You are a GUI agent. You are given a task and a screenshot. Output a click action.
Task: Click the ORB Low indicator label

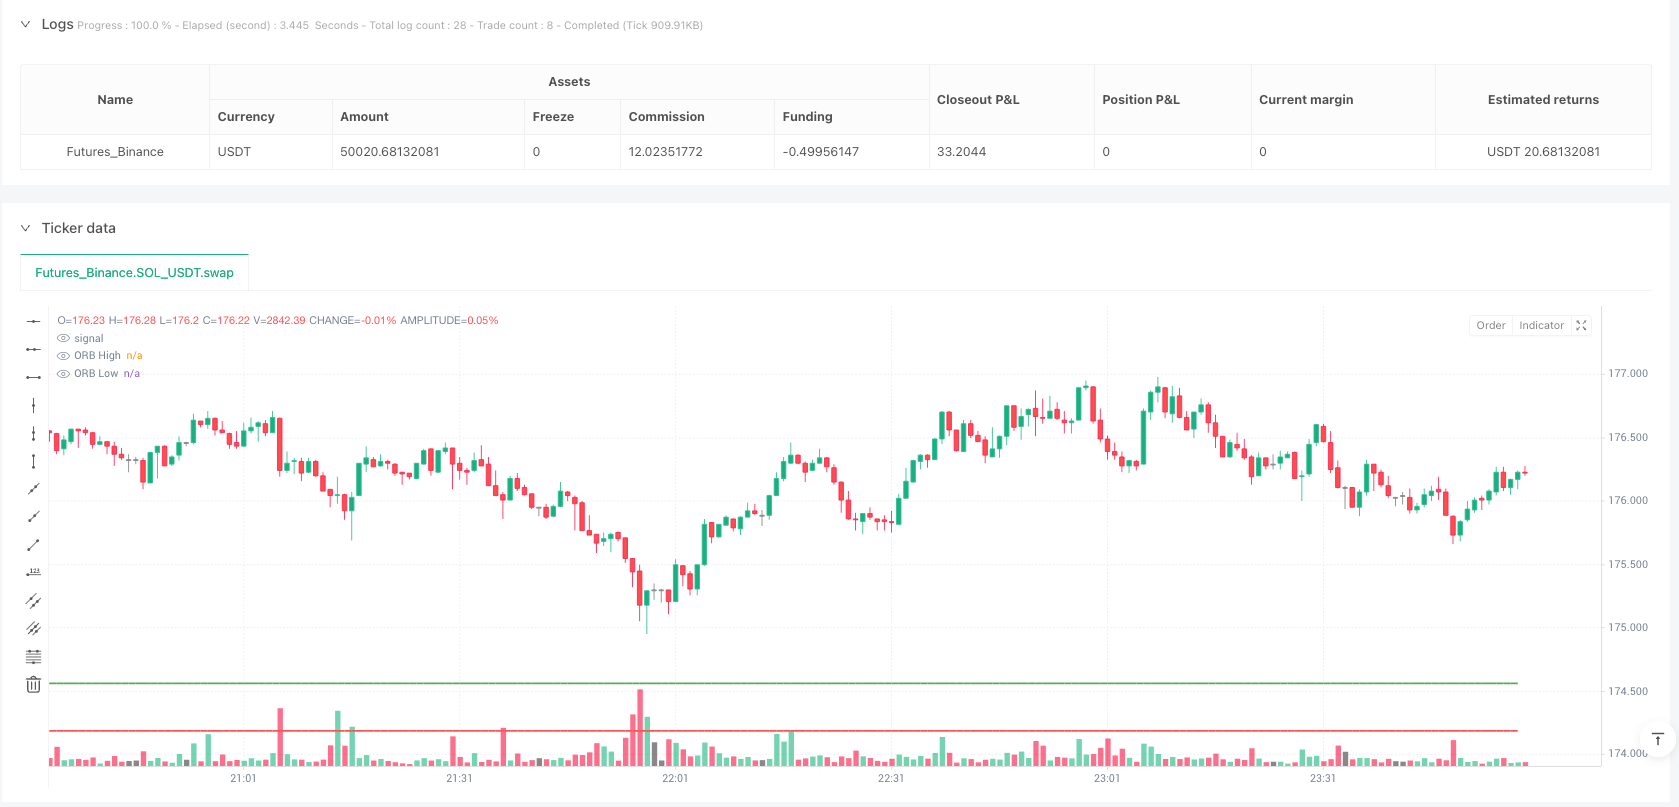(96, 374)
